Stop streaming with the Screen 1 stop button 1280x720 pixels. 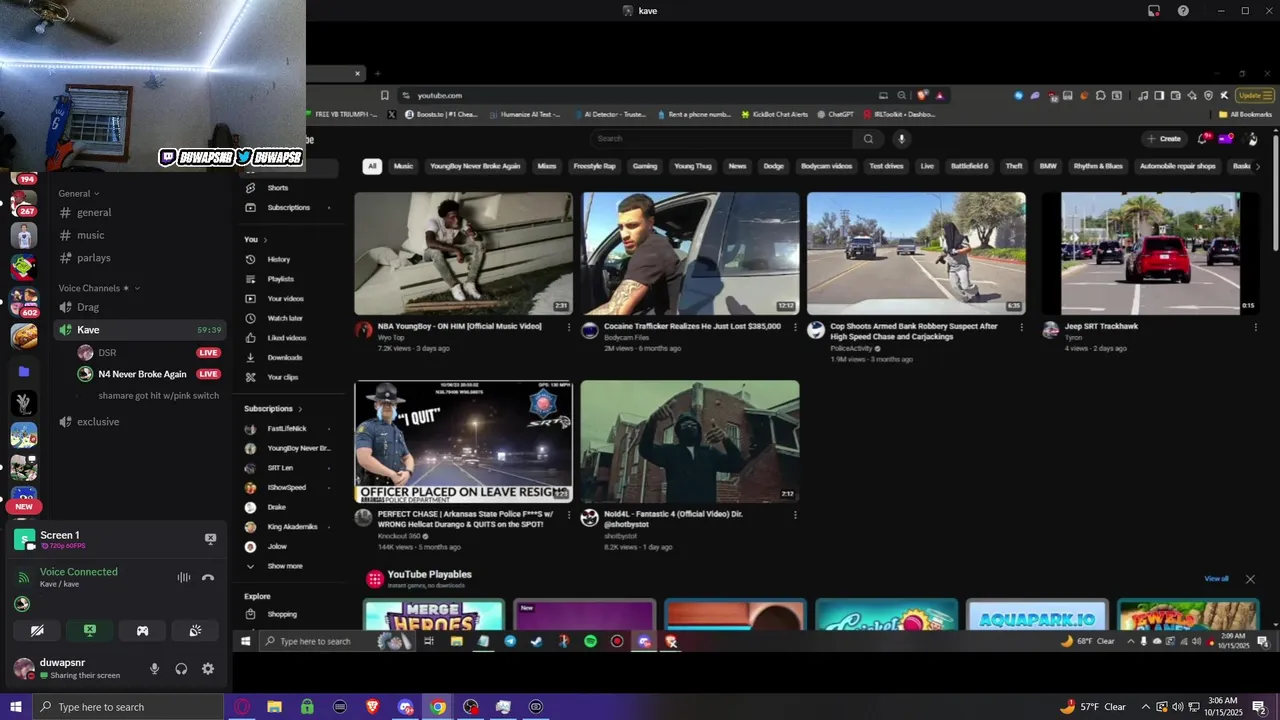point(210,538)
